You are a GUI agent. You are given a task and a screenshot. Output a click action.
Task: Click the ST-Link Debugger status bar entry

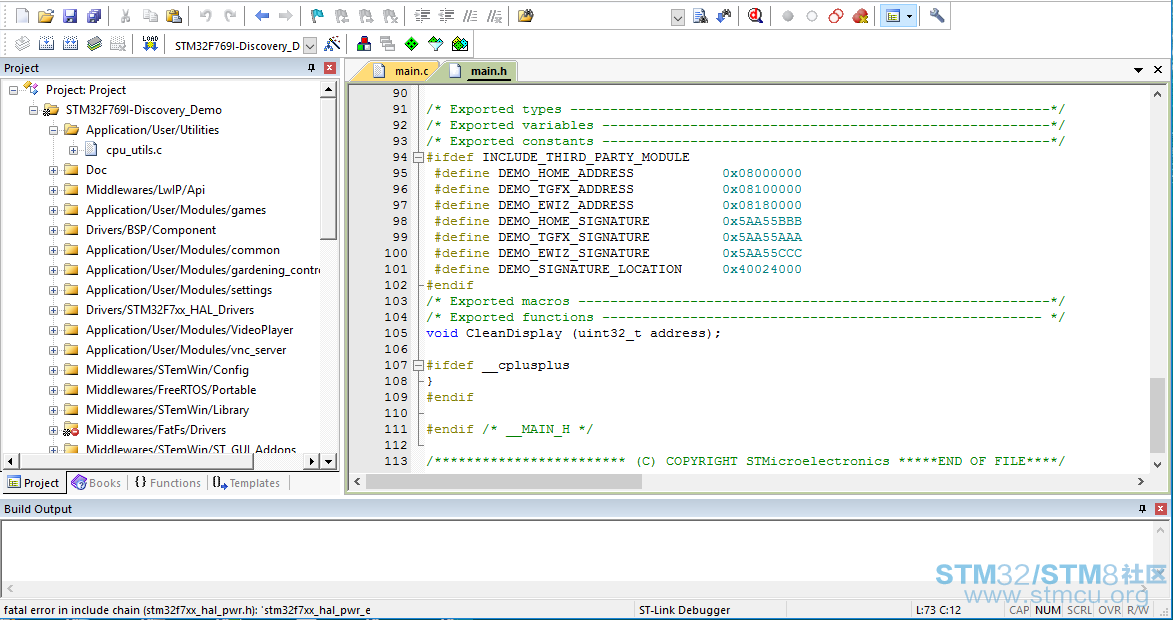pyautogui.click(x=684, y=610)
